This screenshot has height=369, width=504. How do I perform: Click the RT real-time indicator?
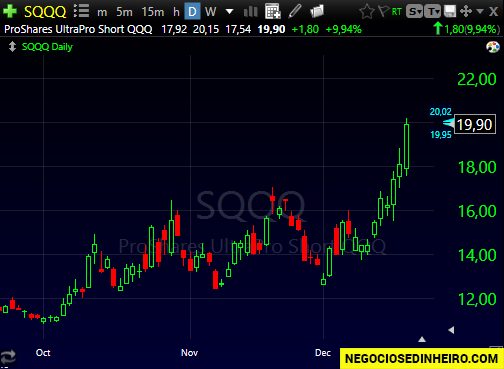click(397, 12)
